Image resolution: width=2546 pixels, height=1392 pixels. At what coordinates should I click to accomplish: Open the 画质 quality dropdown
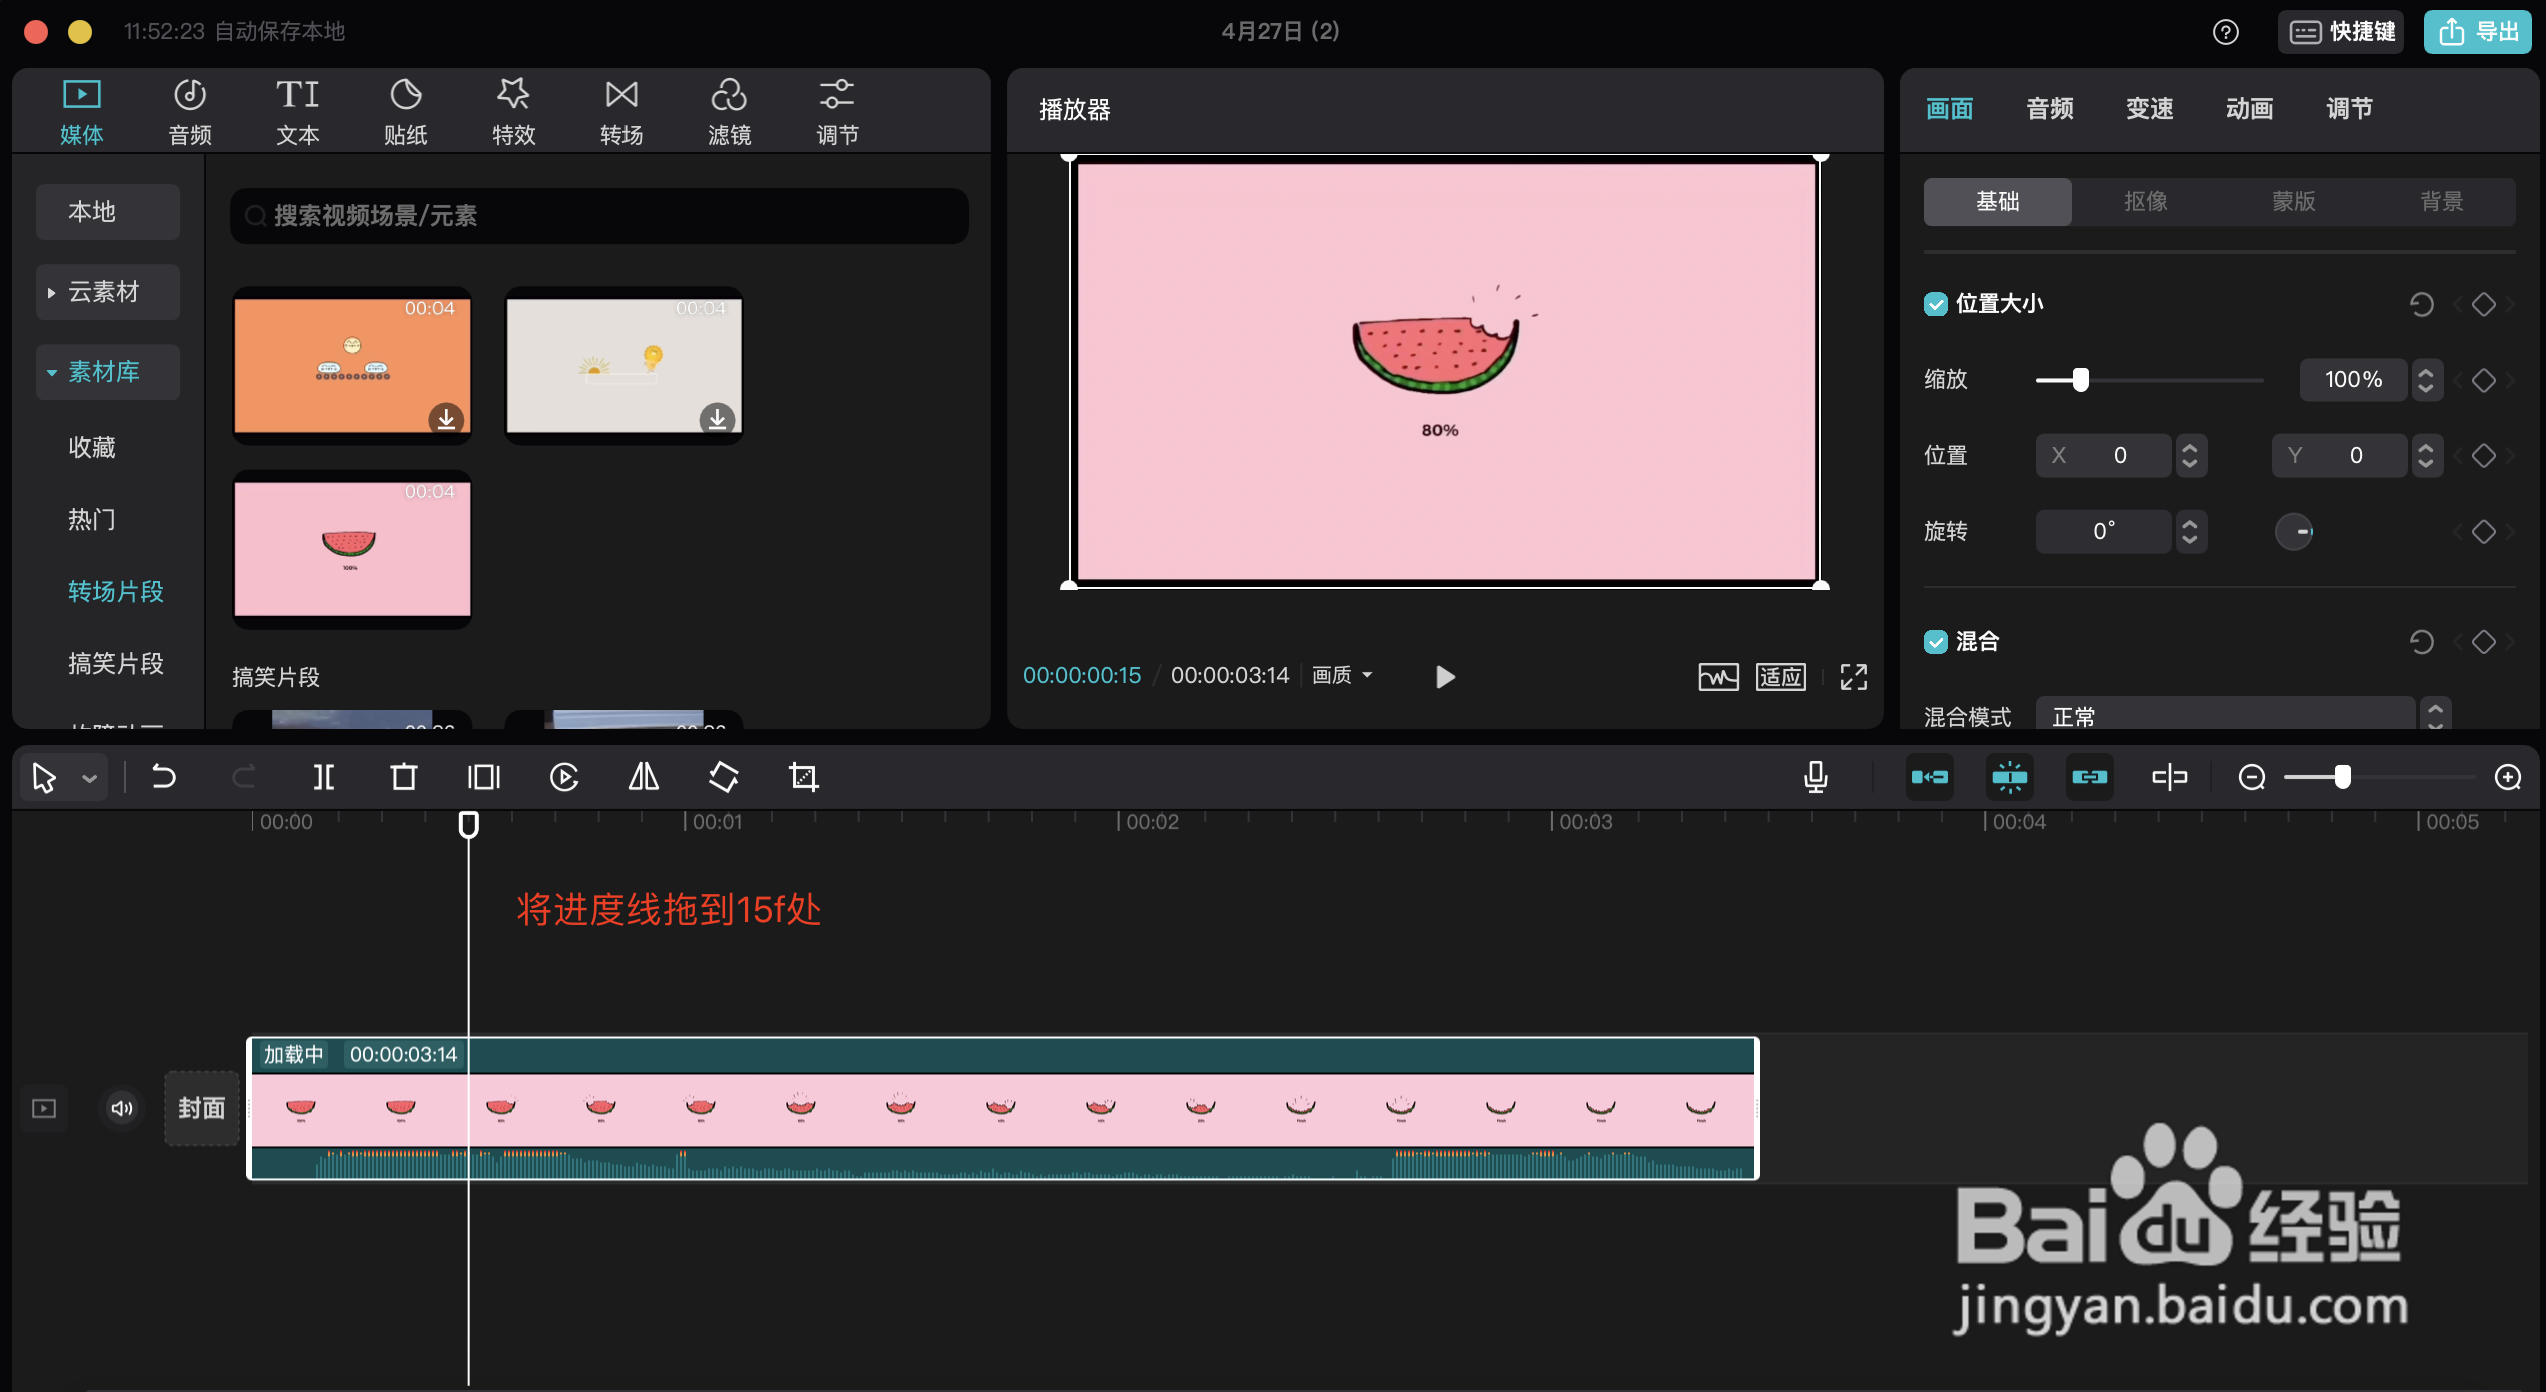(x=1342, y=676)
